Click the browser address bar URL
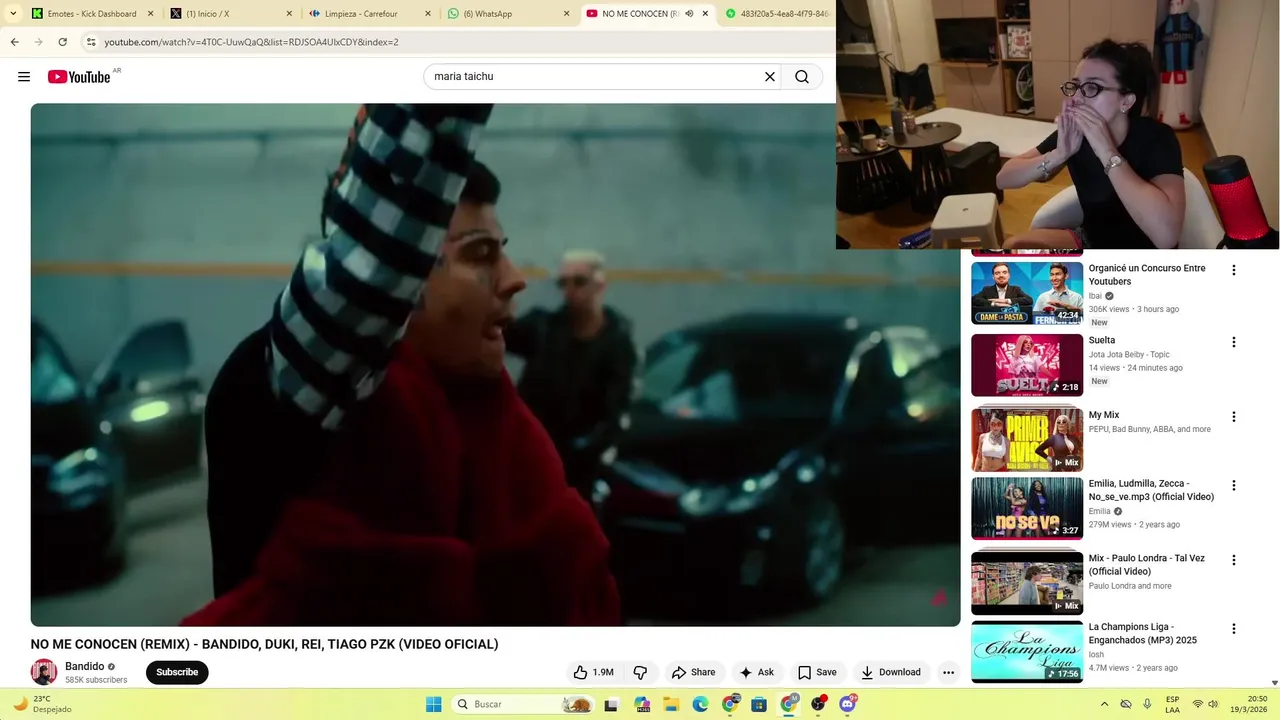 [x=251, y=42]
